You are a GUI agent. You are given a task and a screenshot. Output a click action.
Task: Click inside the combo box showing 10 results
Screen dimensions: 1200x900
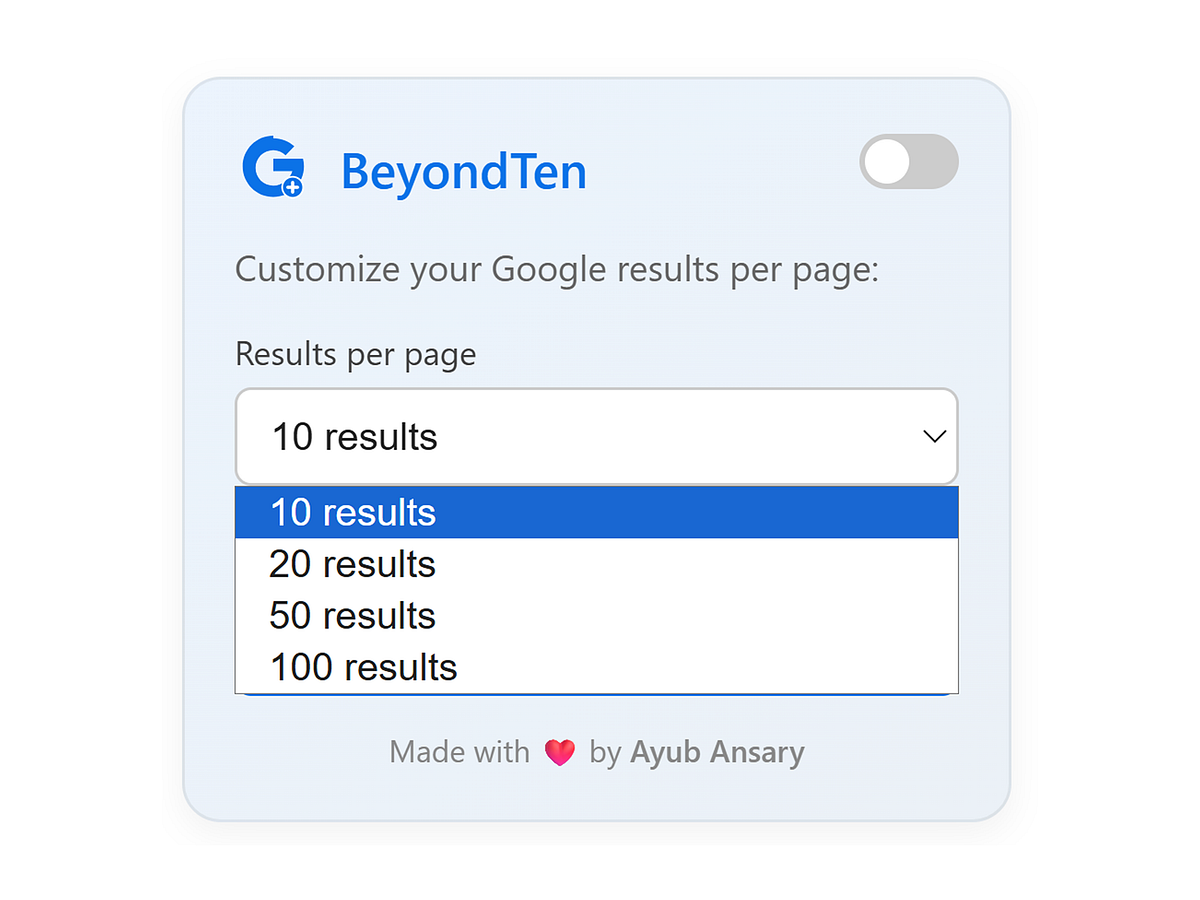coord(500,437)
